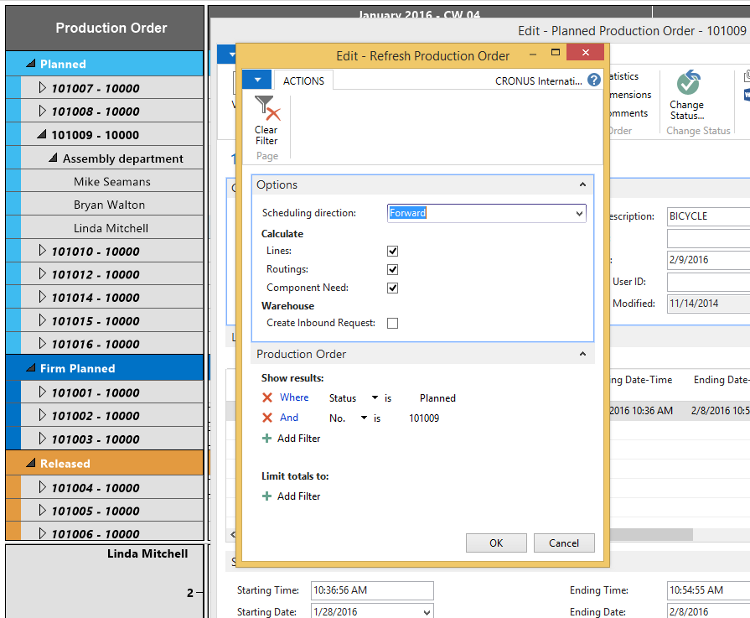Expand production order 101016 - 10000
Screen dimensions: 750x618
[x=42, y=343]
